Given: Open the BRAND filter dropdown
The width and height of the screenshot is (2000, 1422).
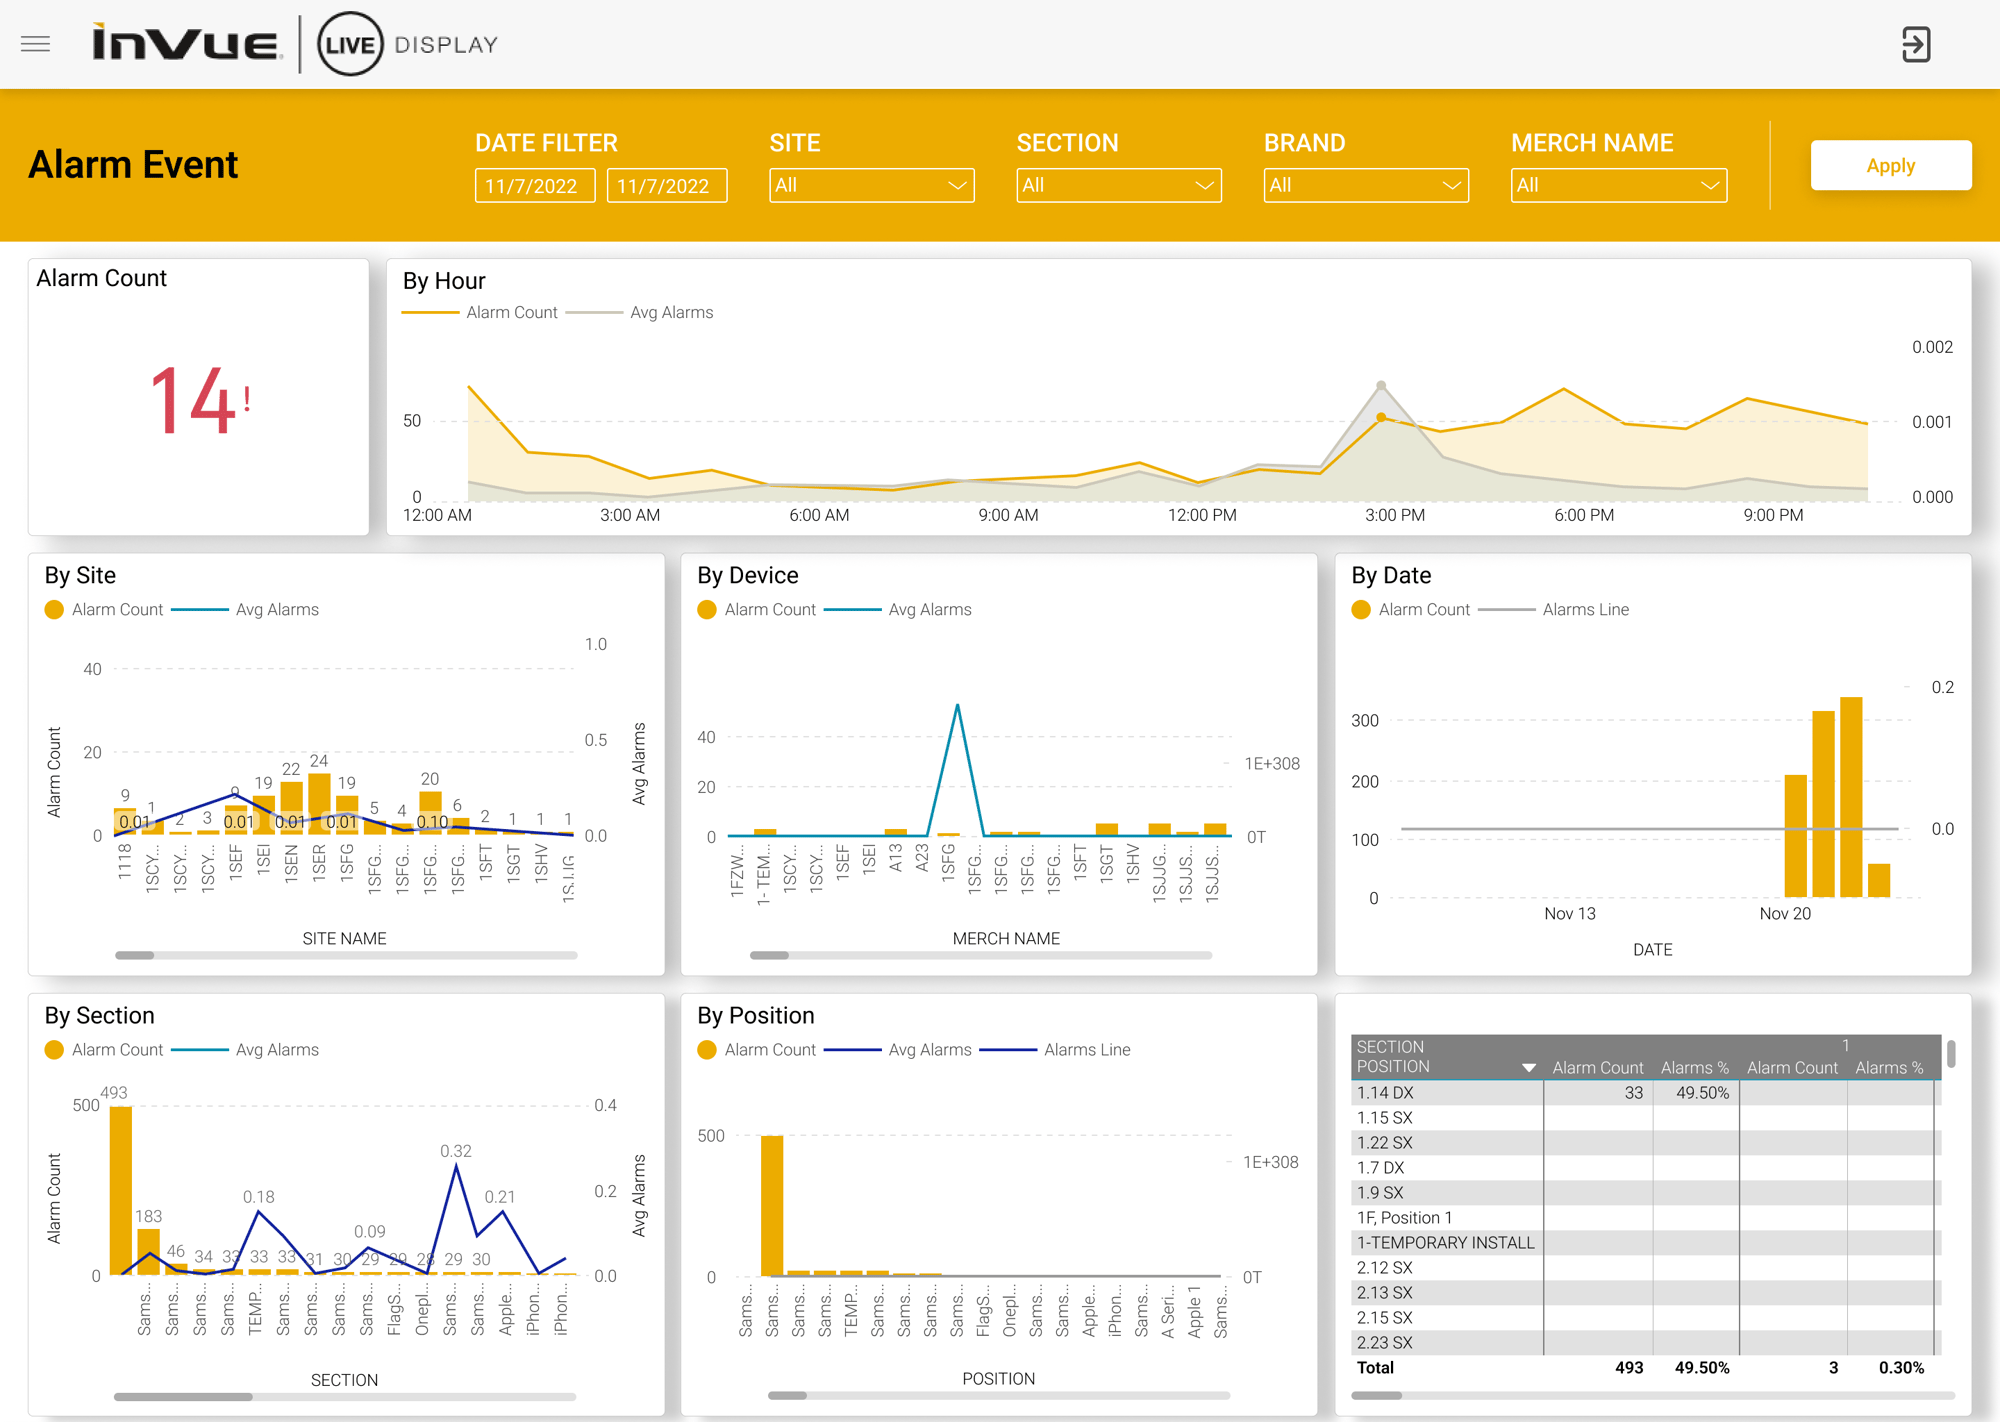Looking at the screenshot, I should tap(1365, 185).
